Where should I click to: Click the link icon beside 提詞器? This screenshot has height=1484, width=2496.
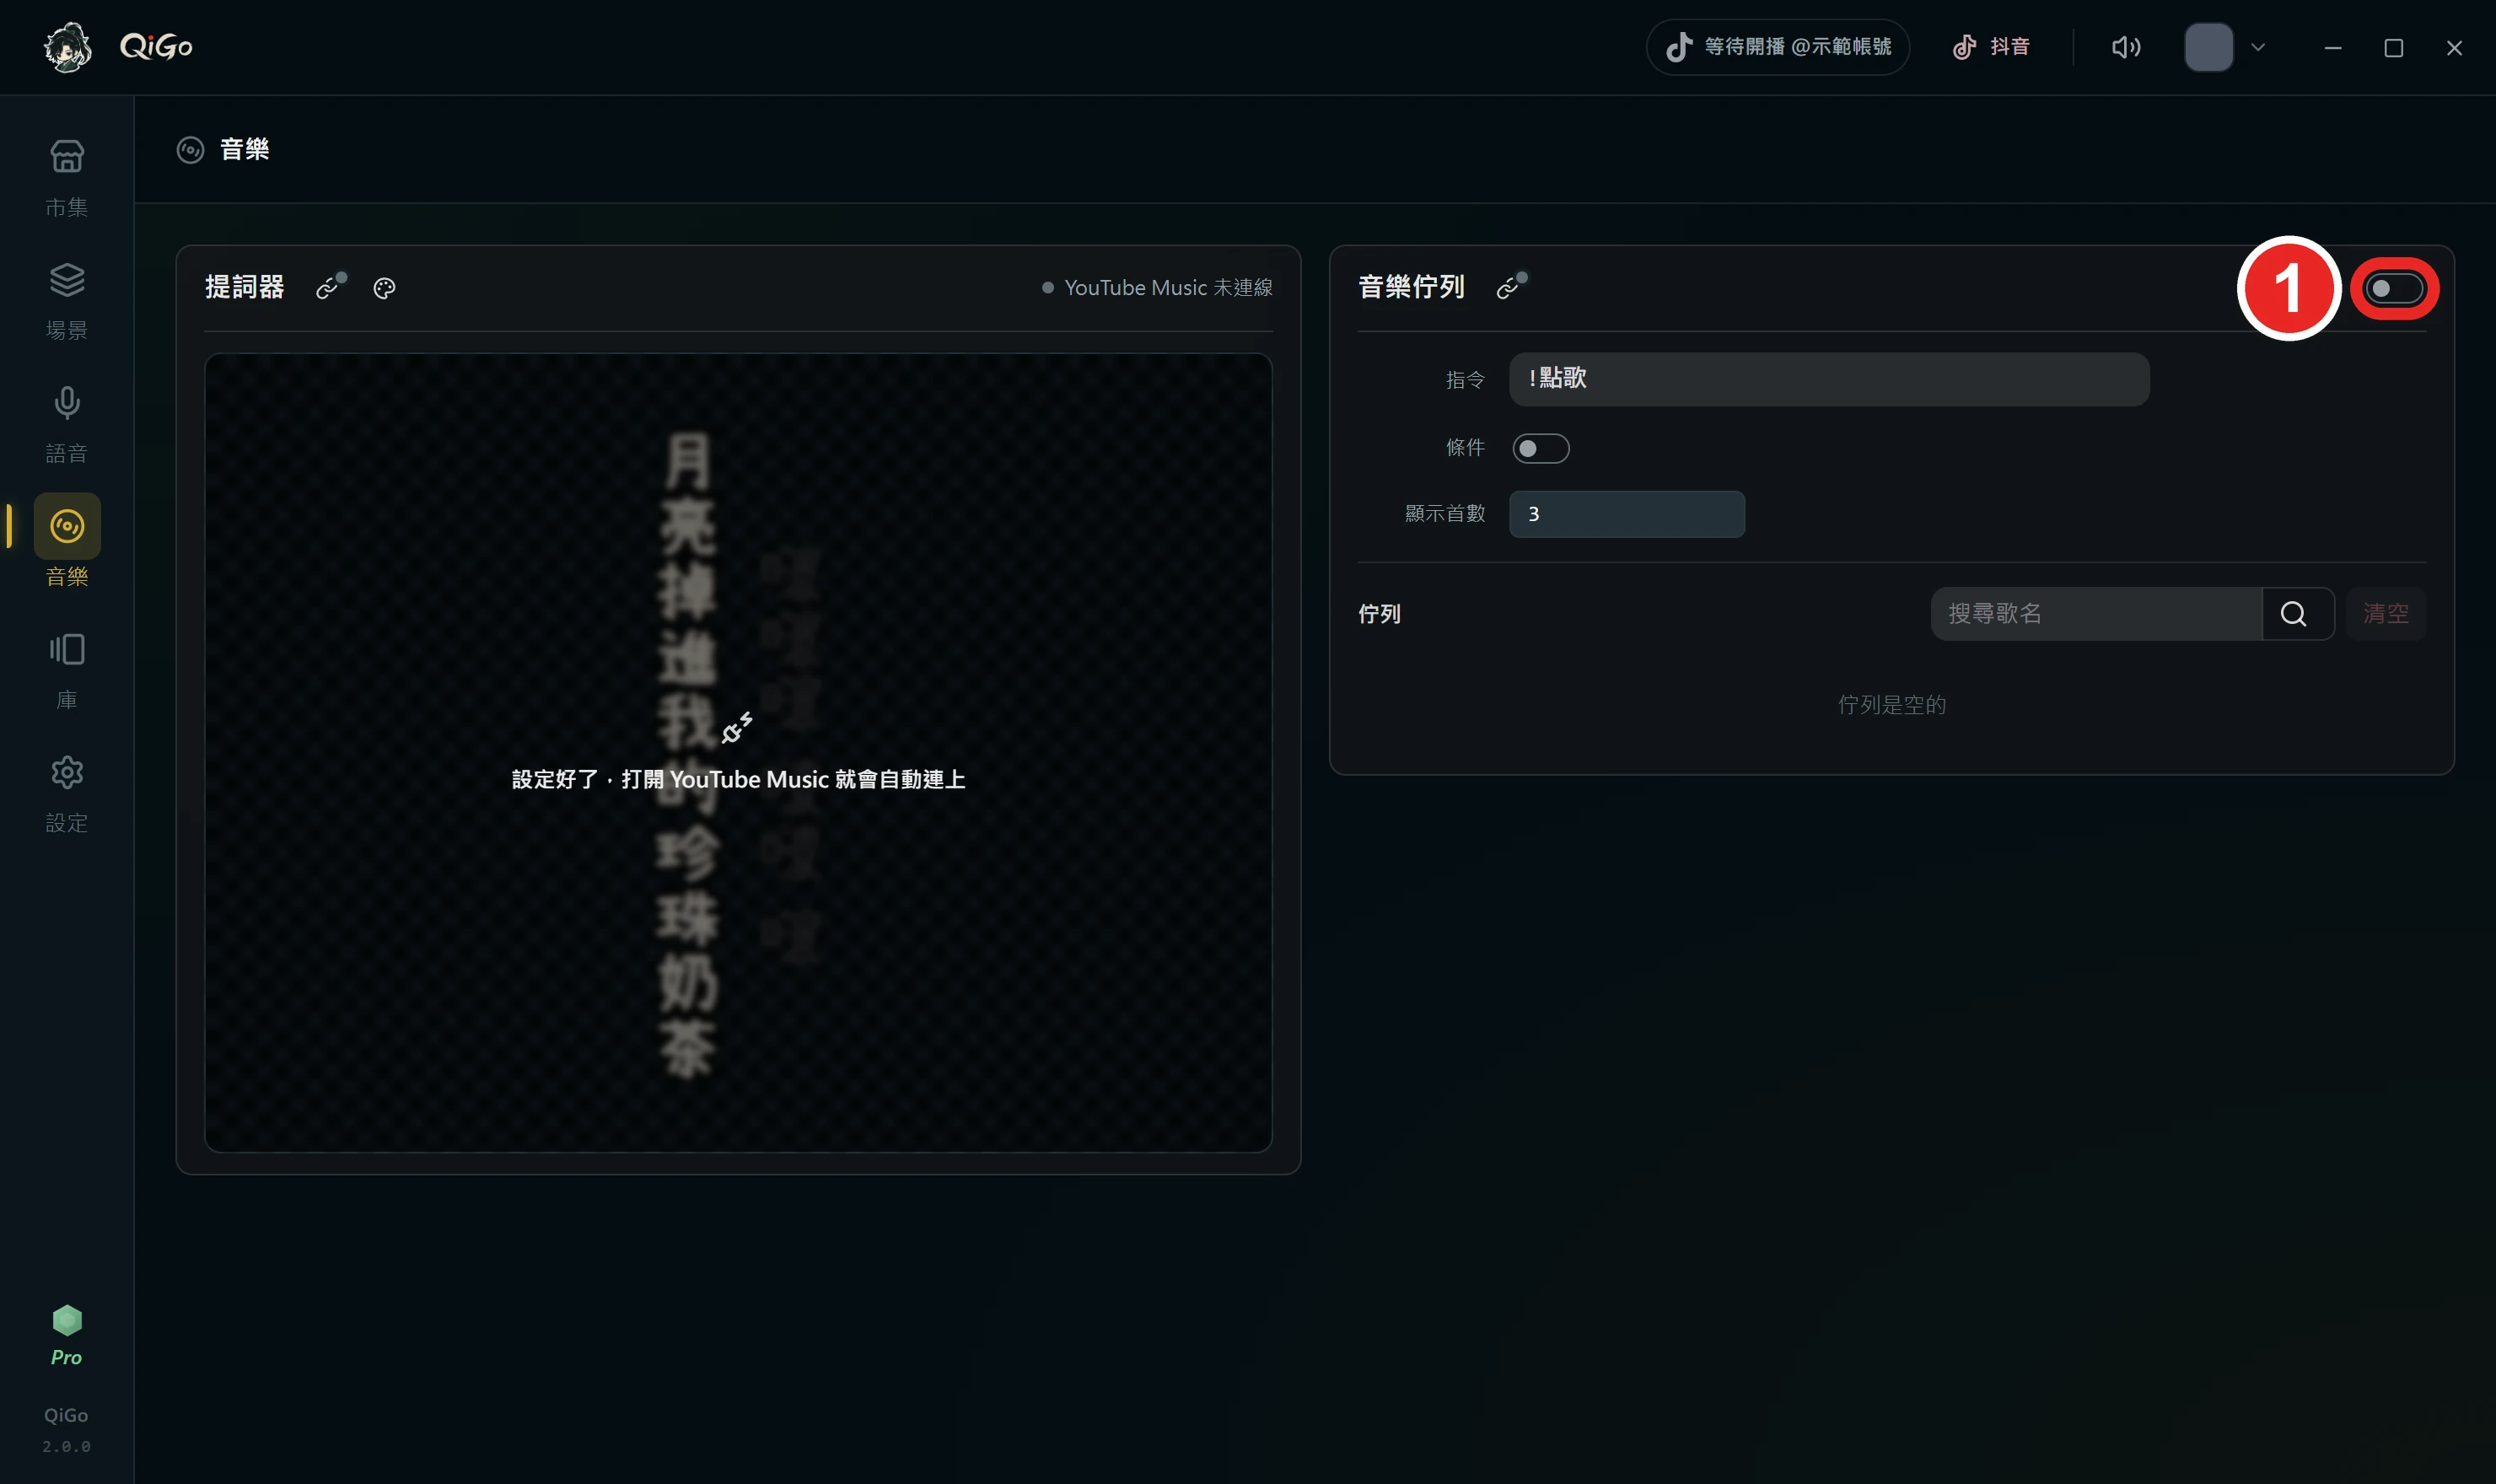point(329,288)
